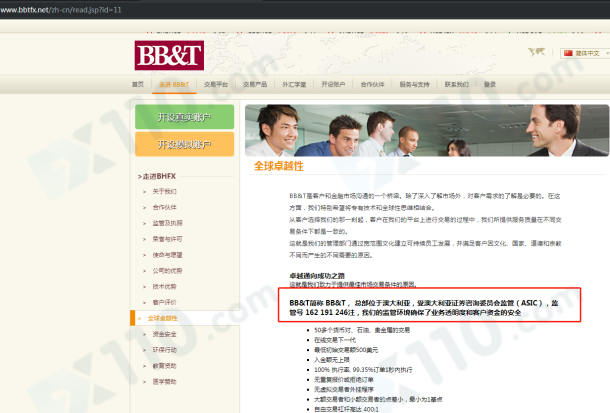Open 关于我们 in the sidebar
The height and width of the screenshot is (413, 610).
click(164, 191)
